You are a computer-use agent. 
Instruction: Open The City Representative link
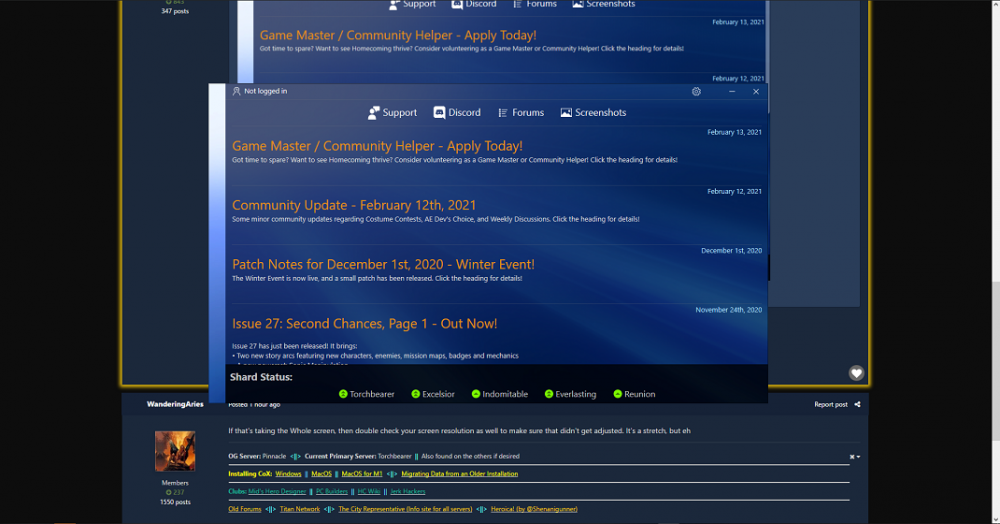pos(405,509)
